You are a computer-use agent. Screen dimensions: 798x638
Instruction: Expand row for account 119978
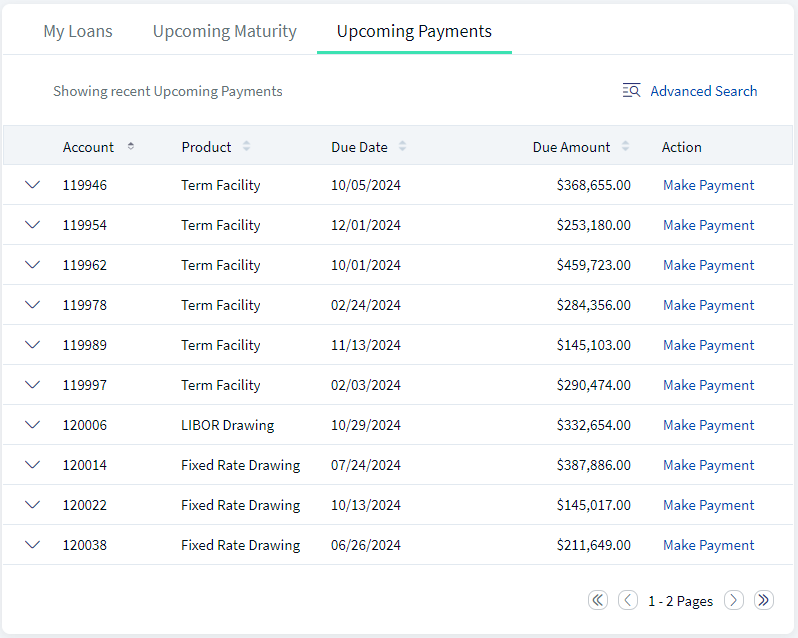[x=33, y=305]
